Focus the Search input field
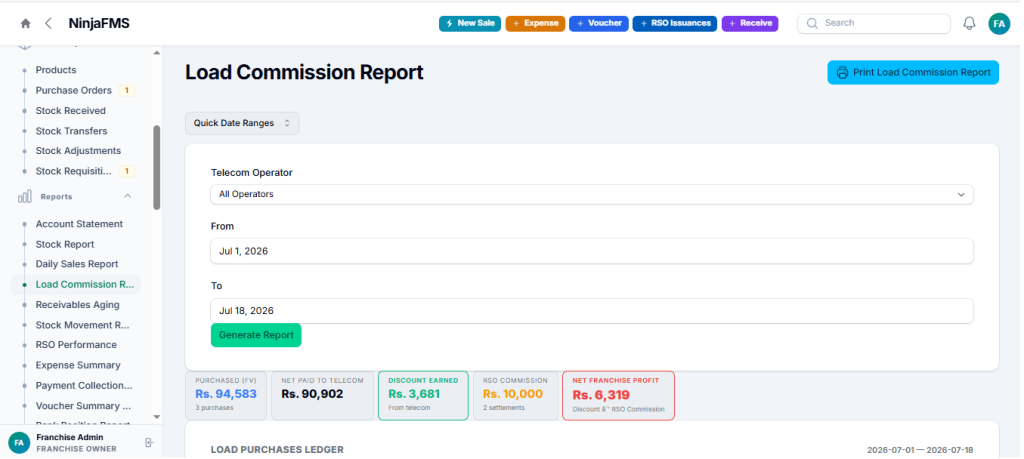This screenshot has height=459, width=1024. tap(874, 24)
